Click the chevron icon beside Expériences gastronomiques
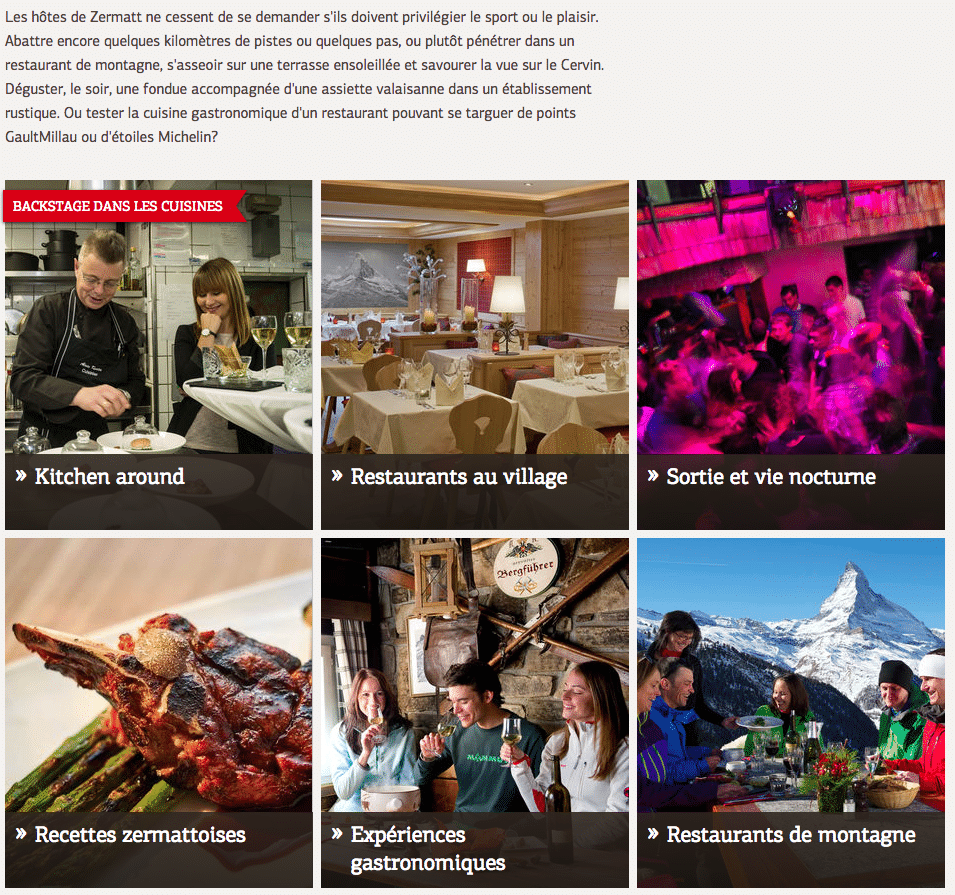Image resolution: width=955 pixels, height=895 pixels. coord(337,834)
